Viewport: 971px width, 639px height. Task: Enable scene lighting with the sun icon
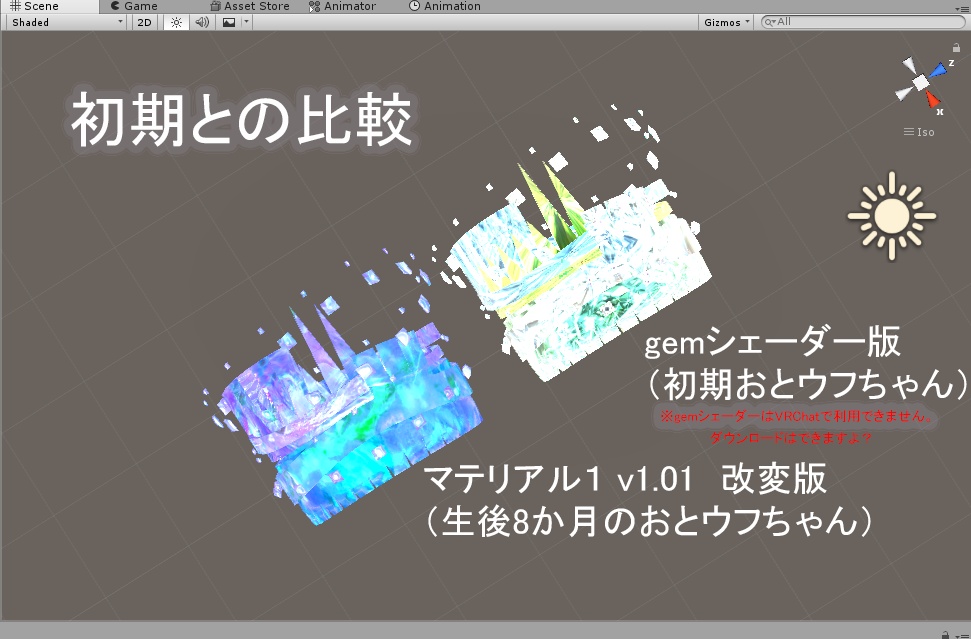click(176, 22)
